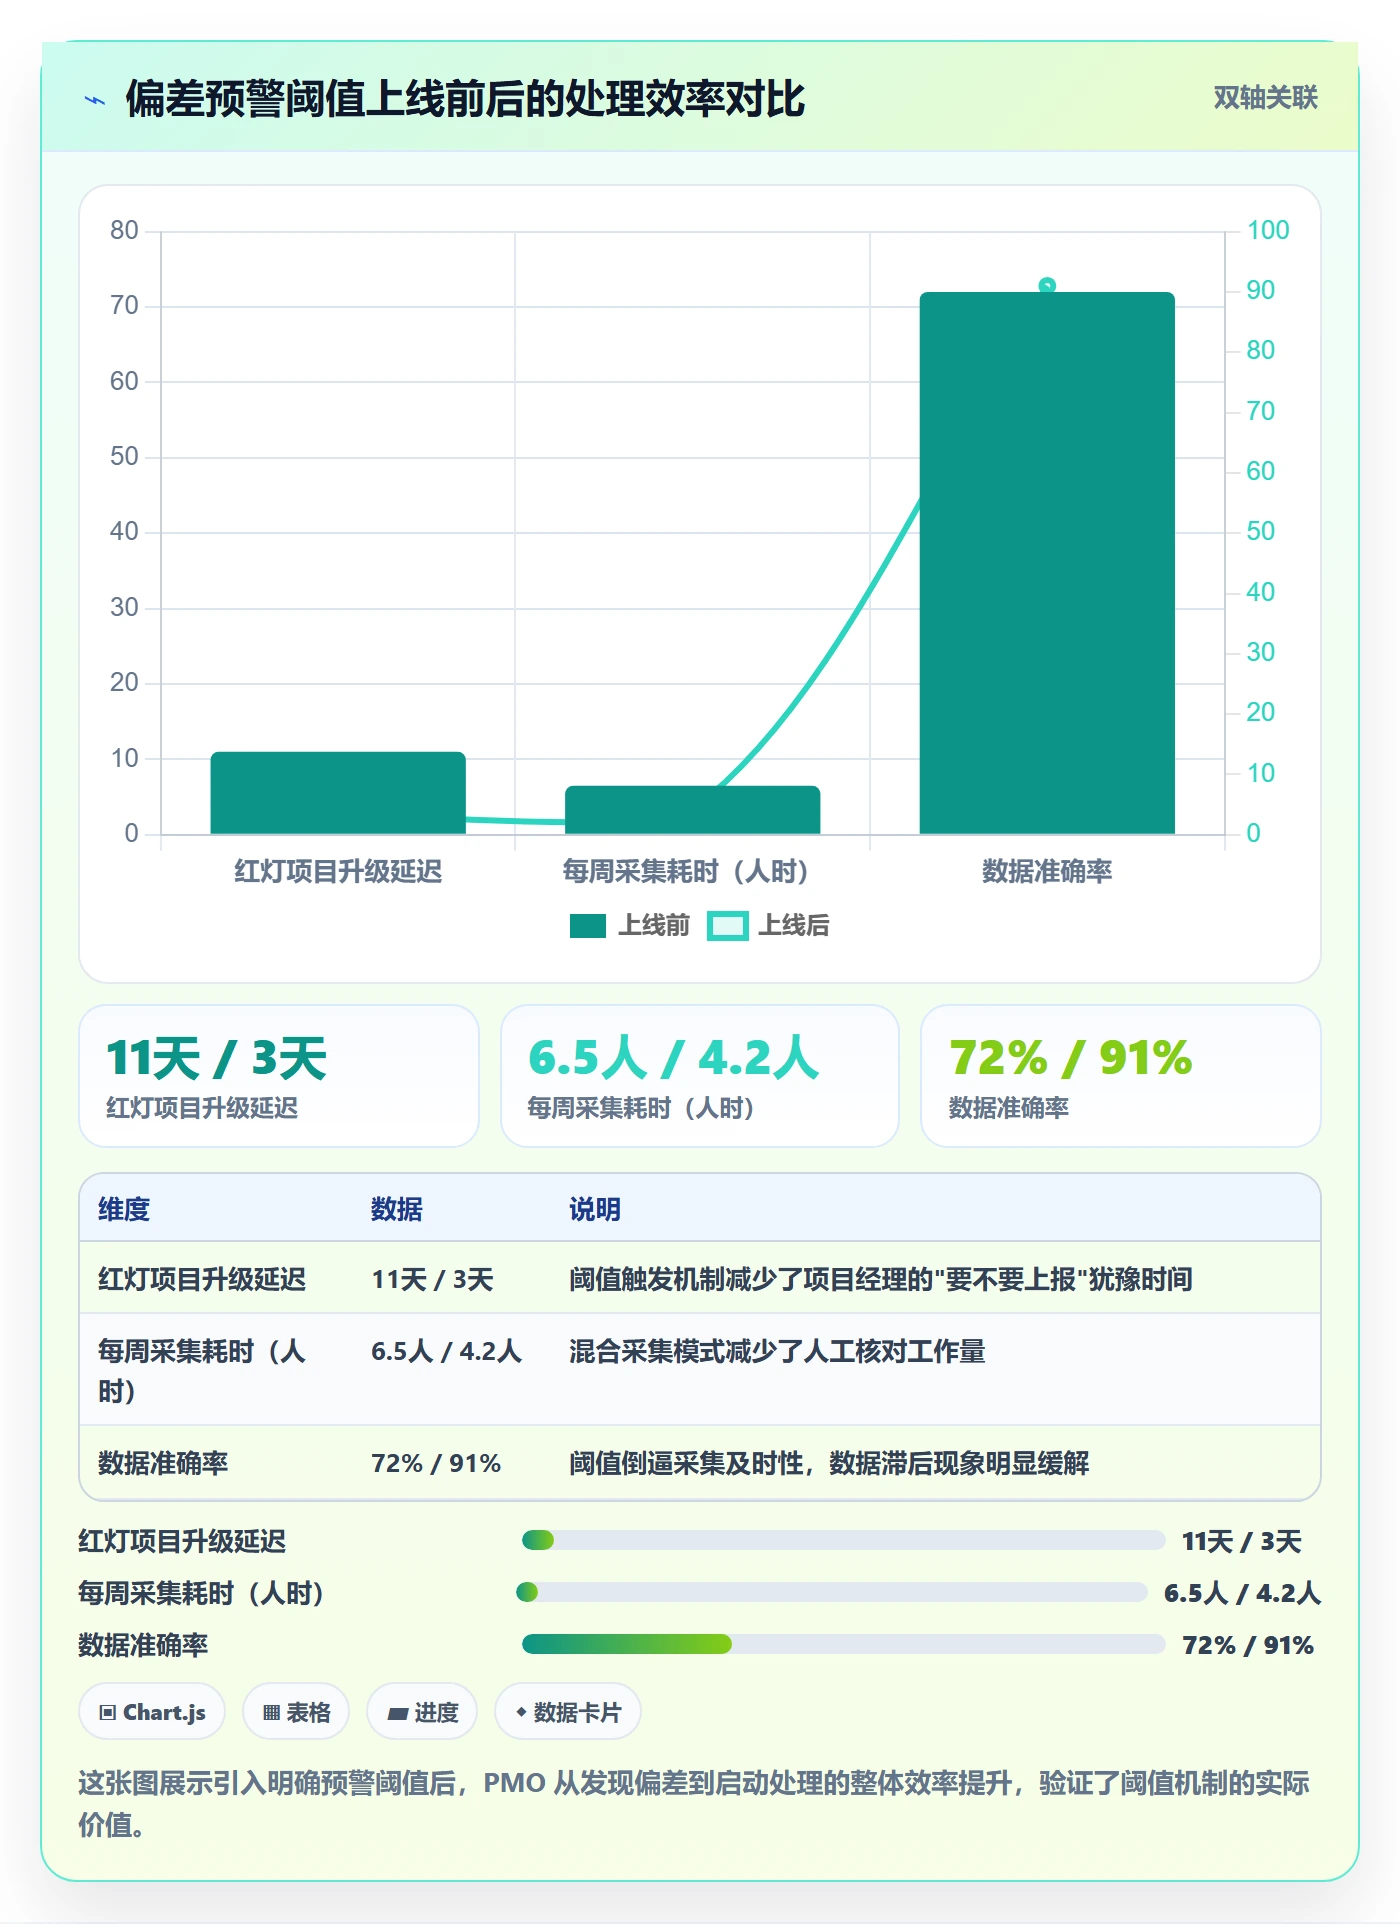The image size is (1400, 1924).
Task: Click the 每周采集耗时 bar in the chart
Action: (x=692, y=810)
